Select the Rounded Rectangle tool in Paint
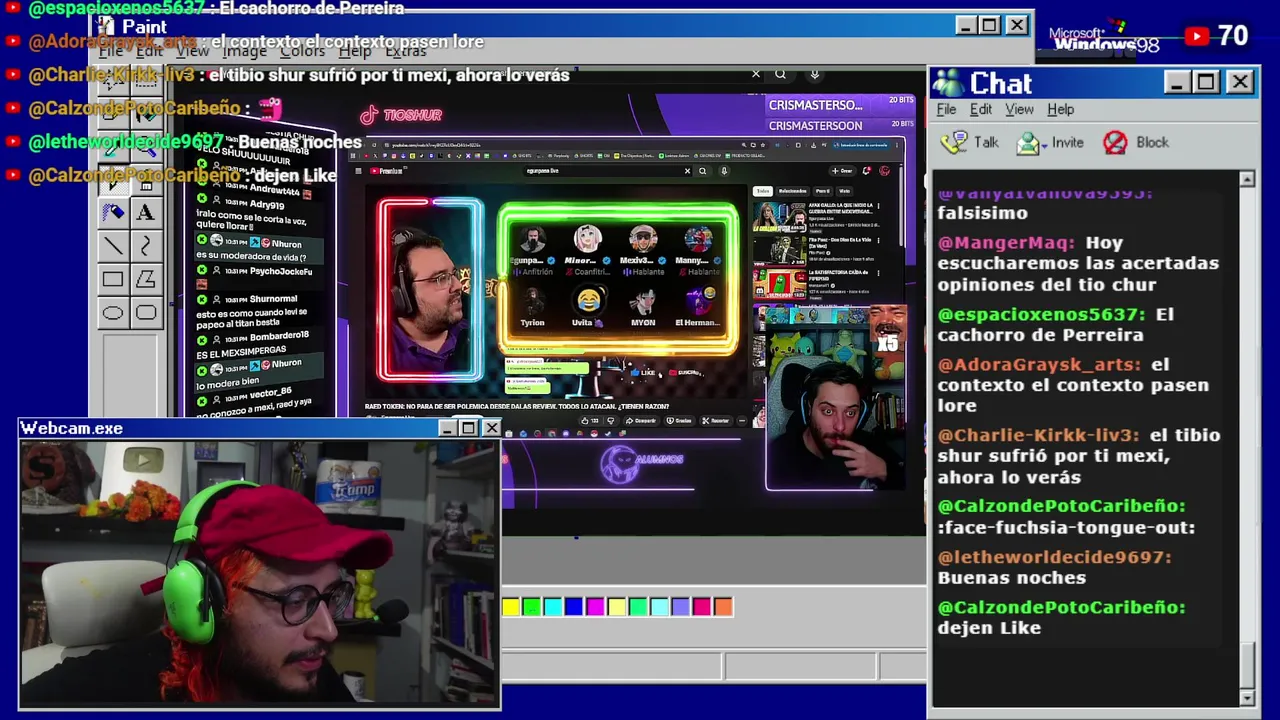This screenshot has width=1280, height=720. tap(145, 313)
